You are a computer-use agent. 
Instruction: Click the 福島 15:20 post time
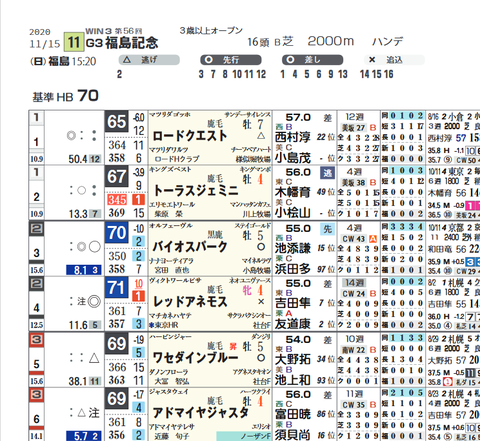pos(72,61)
